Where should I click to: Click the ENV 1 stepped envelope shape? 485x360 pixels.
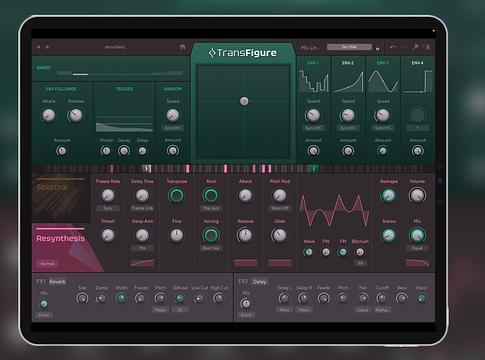(x=313, y=81)
